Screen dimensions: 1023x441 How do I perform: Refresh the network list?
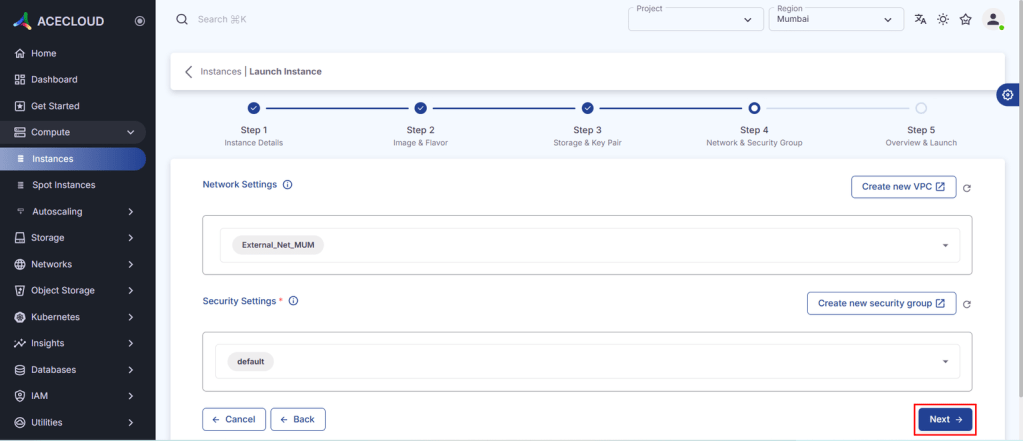point(967,187)
